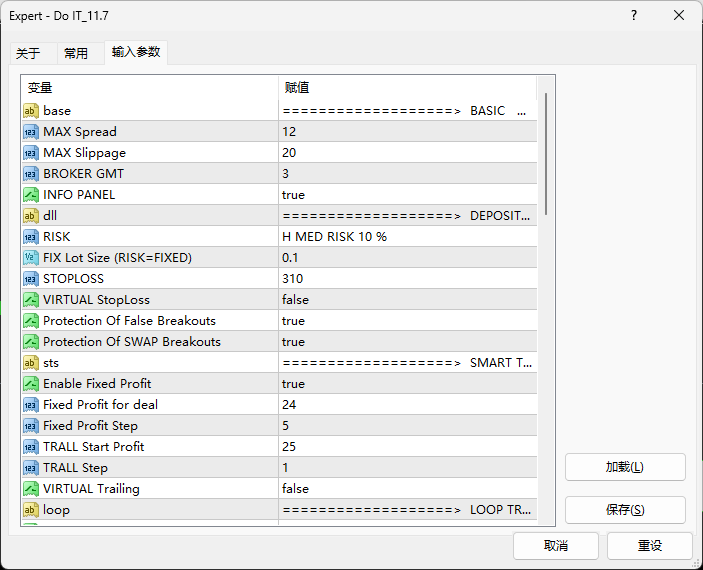Open Protection Of False Breakouts true value
Image resolution: width=703 pixels, height=570 pixels.
point(408,321)
